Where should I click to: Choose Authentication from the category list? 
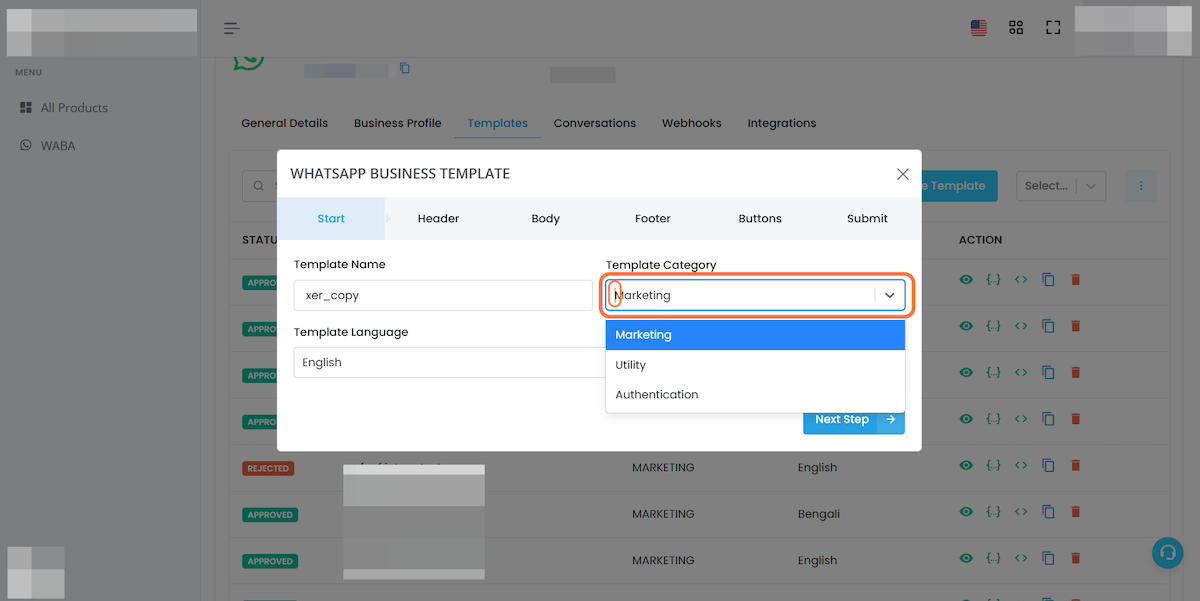[x=755, y=395]
